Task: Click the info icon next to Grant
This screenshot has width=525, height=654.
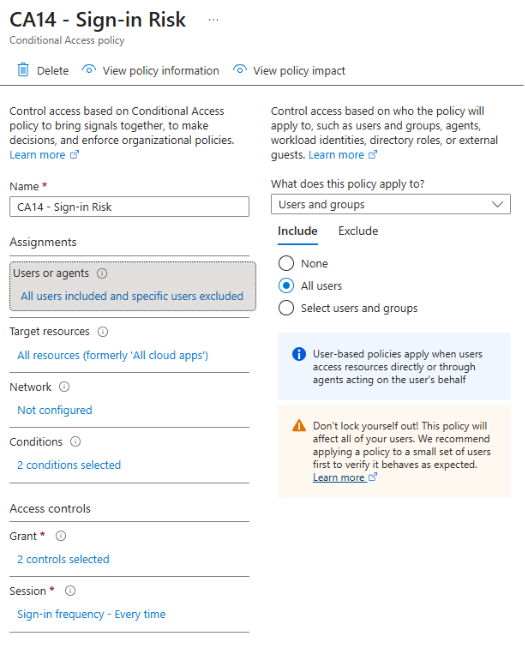Action: click(x=61, y=536)
